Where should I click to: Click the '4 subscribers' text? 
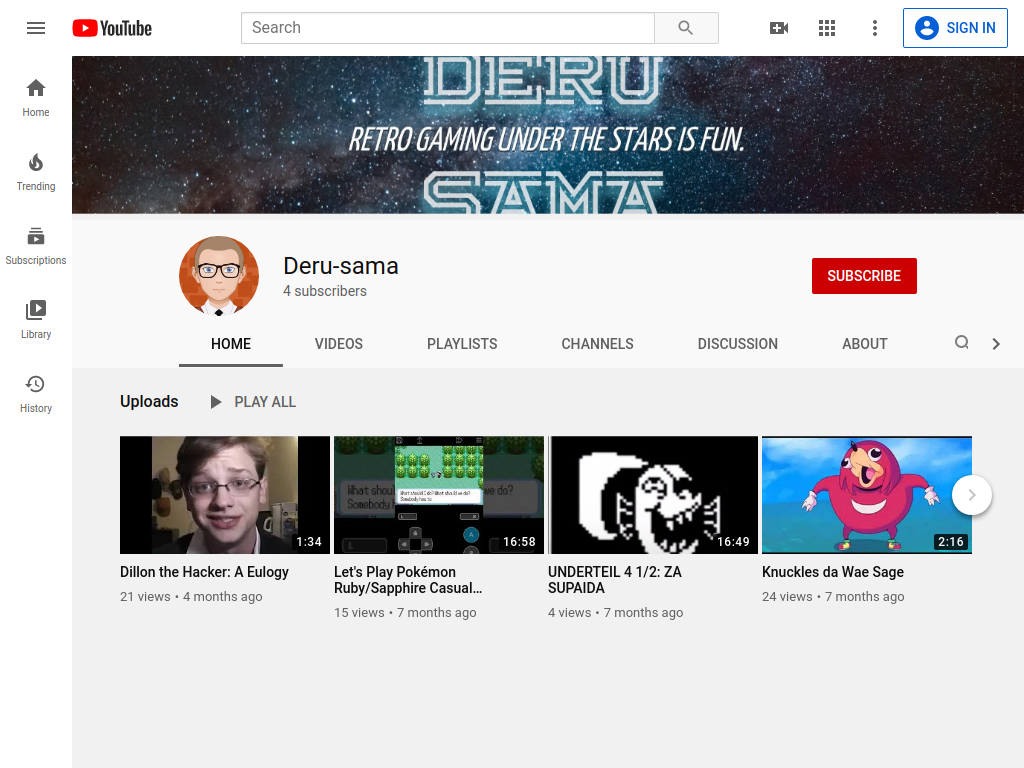point(325,291)
